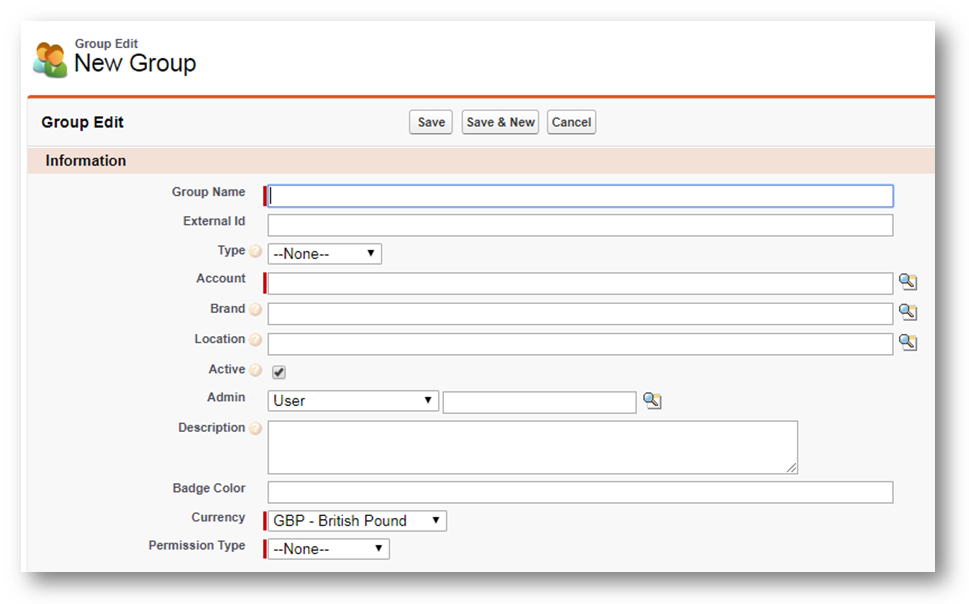
Task: Open the Admin User type dropdown
Action: point(353,401)
